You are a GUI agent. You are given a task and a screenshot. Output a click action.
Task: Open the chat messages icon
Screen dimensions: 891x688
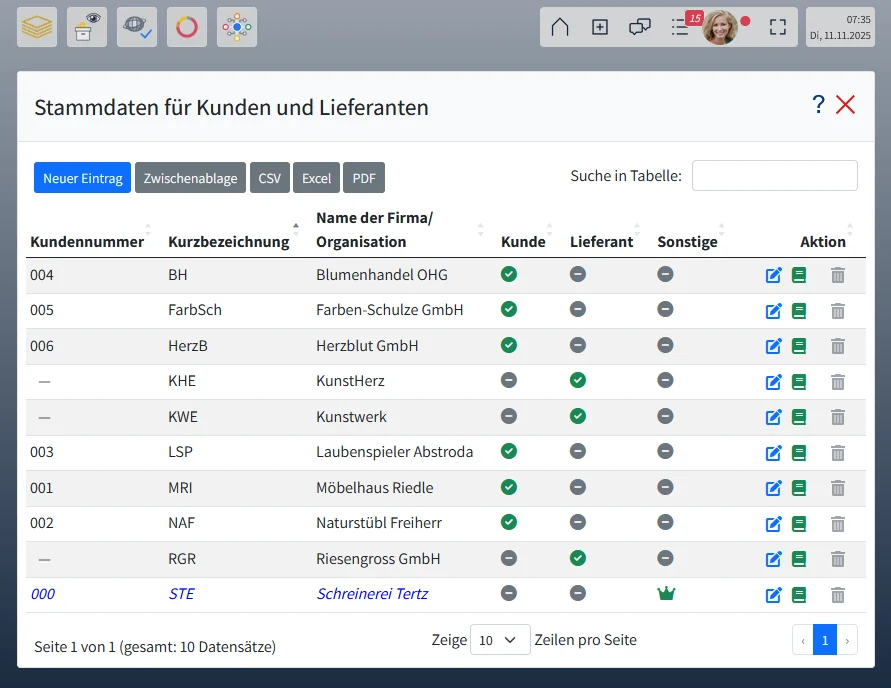point(640,27)
